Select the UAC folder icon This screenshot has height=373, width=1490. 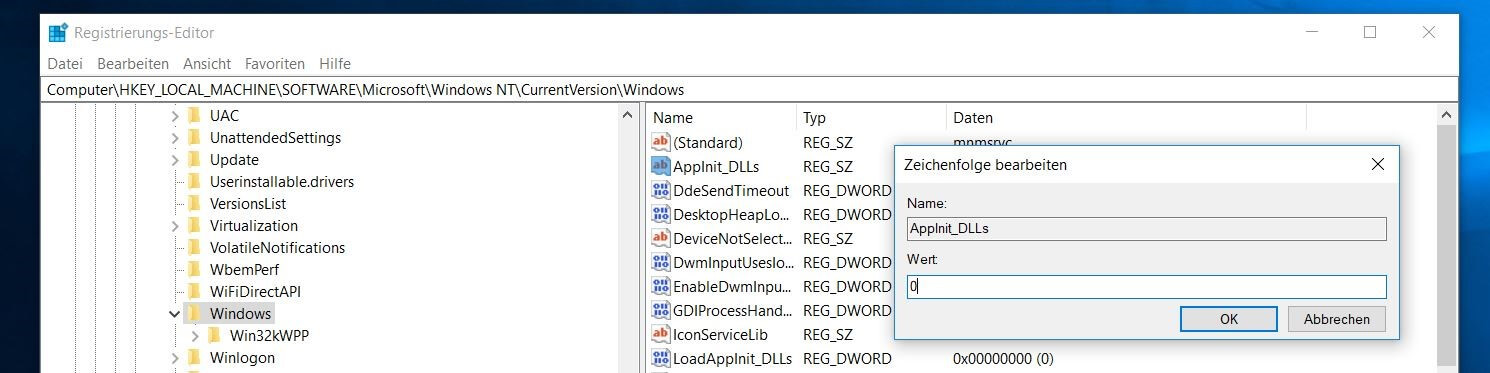194,116
